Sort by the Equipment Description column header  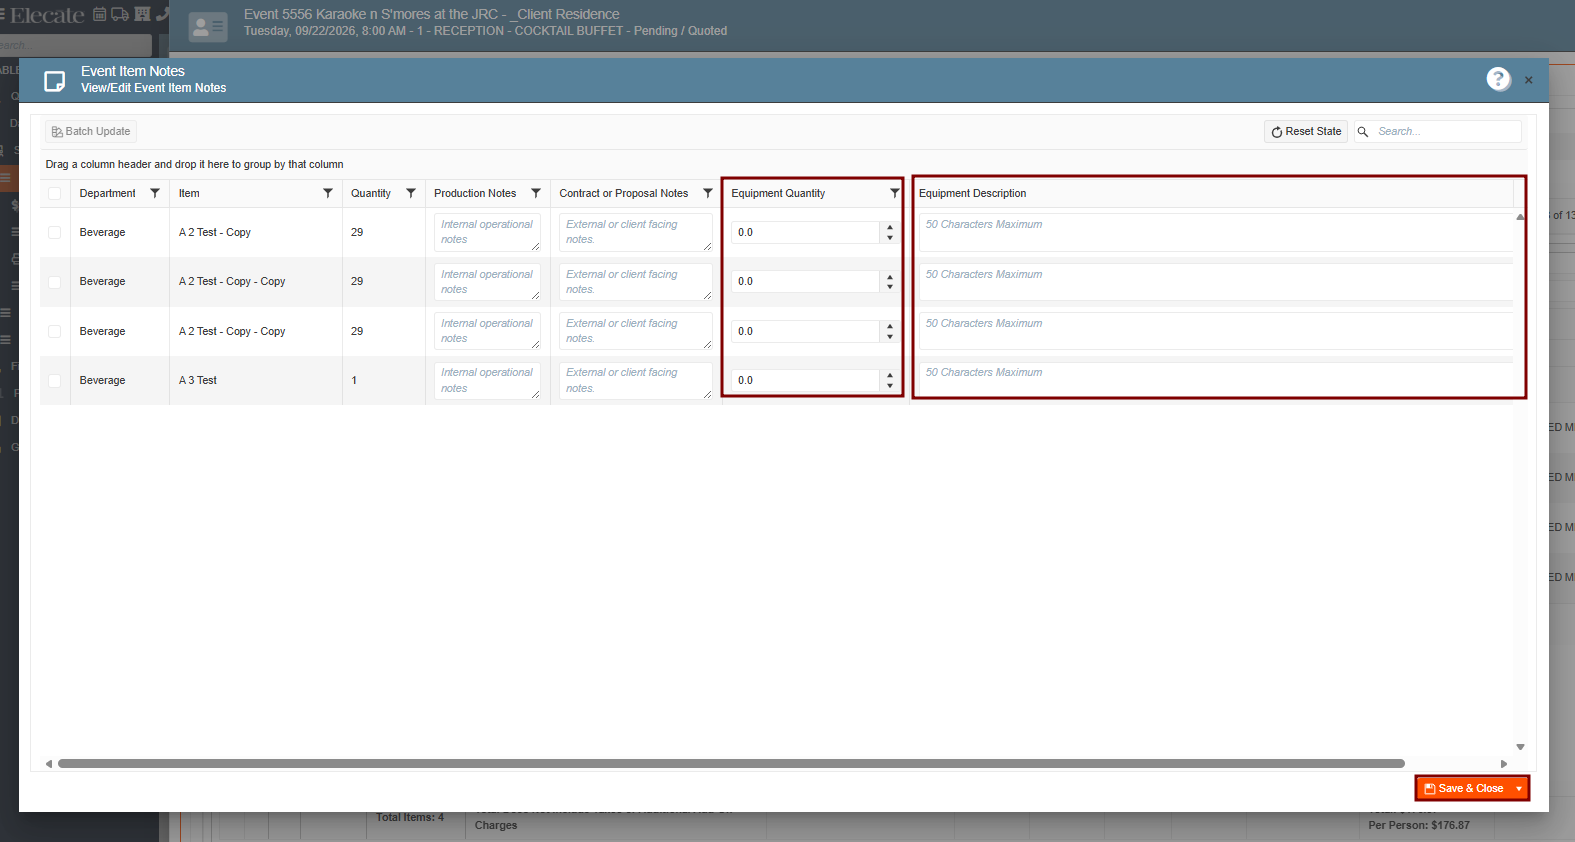[x=973, y=194]
